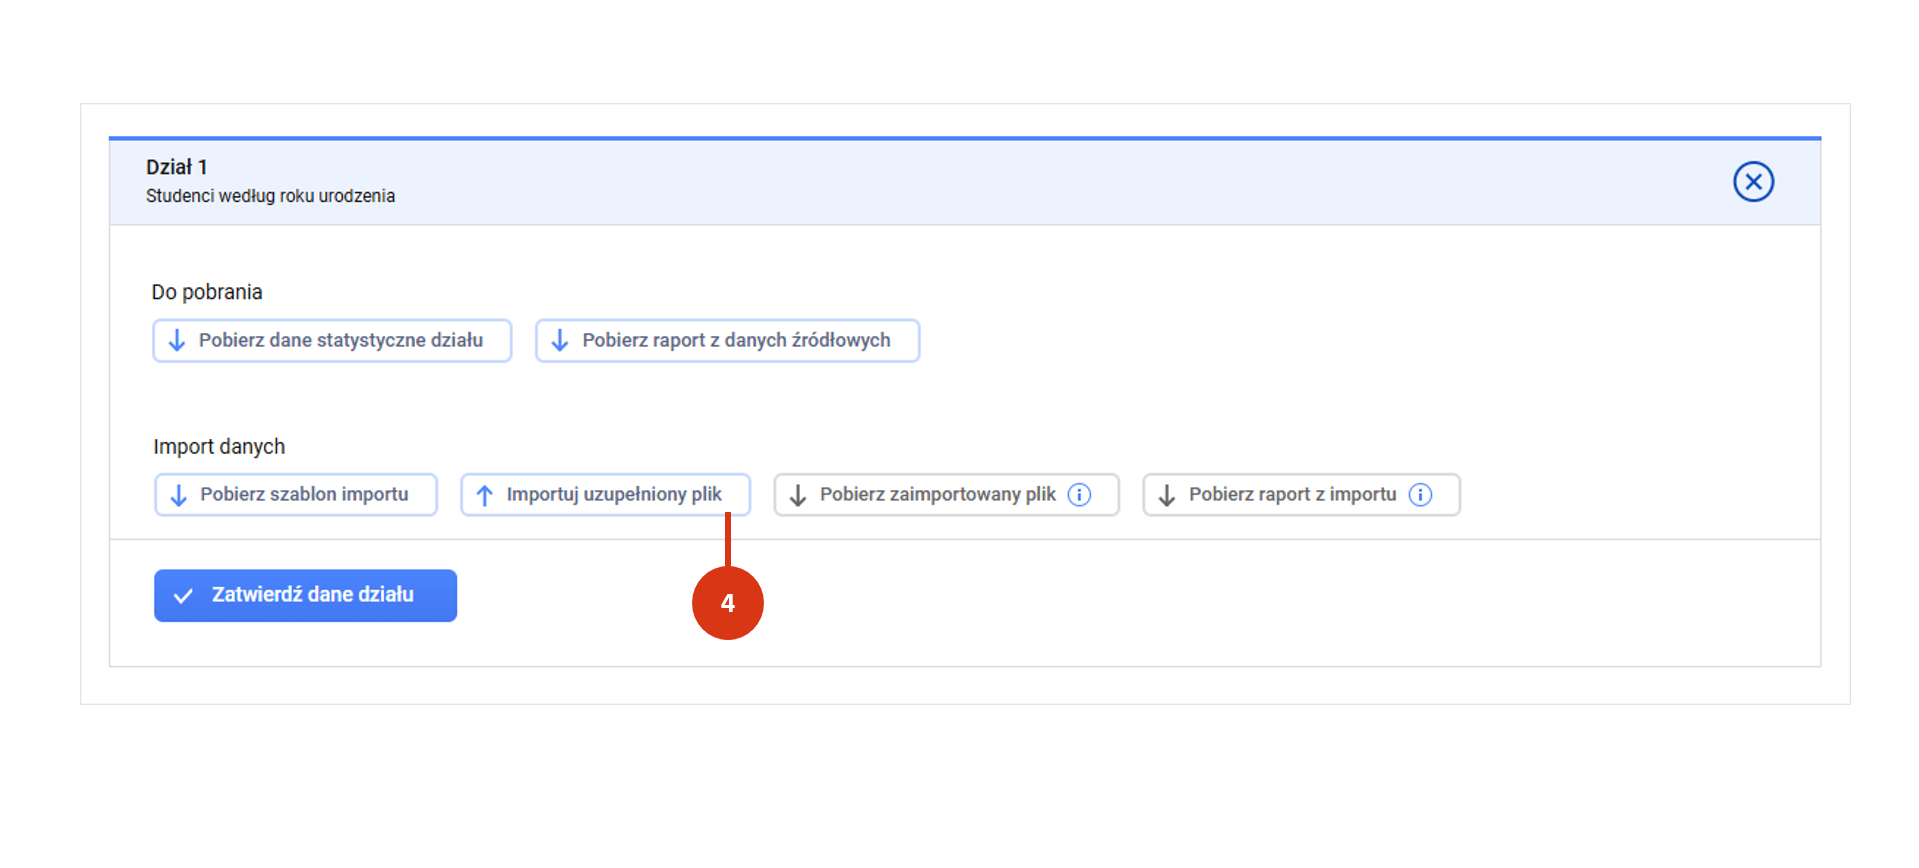Screen dimensions: 1919x868
Task: Click Pobierz dane statystyczne działu button
Action: pyautogui.click(x=332, y=341)
